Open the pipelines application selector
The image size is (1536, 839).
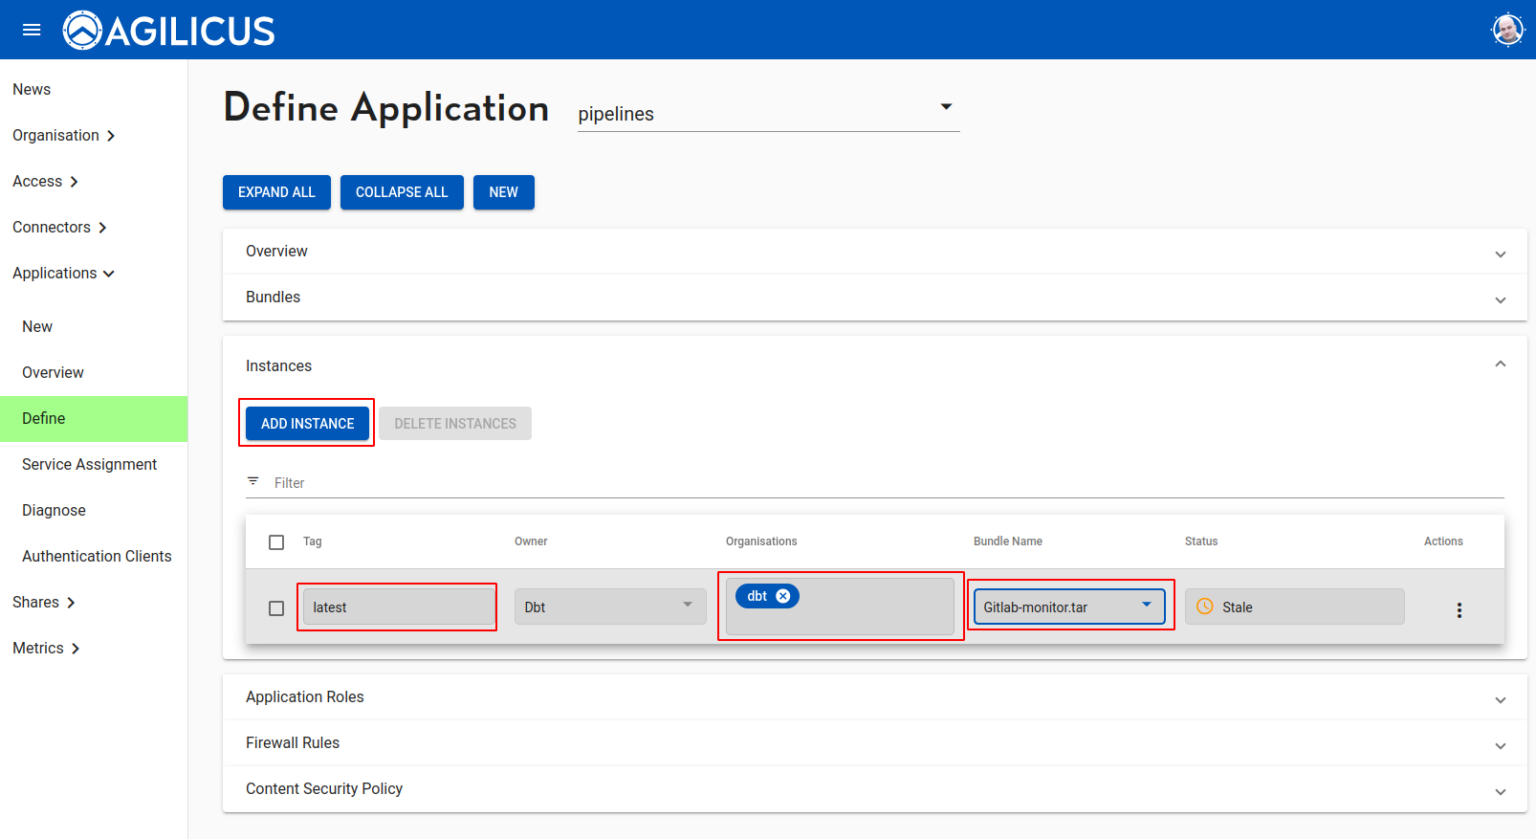pyautogui.click(x=944, y=106)
